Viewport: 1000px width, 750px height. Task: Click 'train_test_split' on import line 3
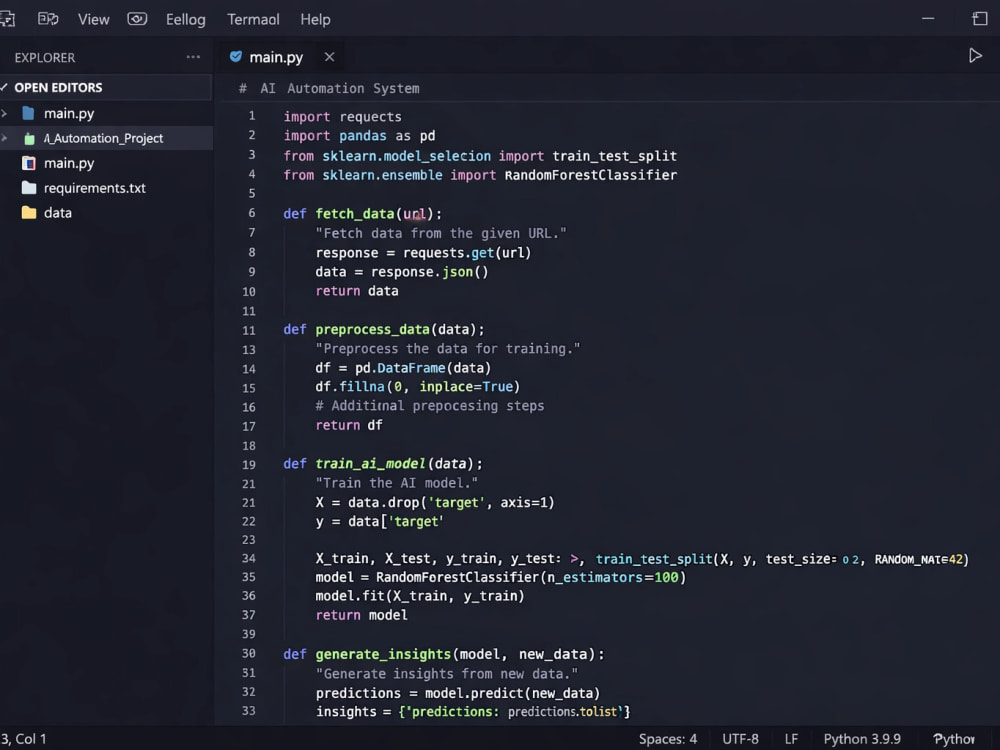pyautogui.click(x=615, y=156)
